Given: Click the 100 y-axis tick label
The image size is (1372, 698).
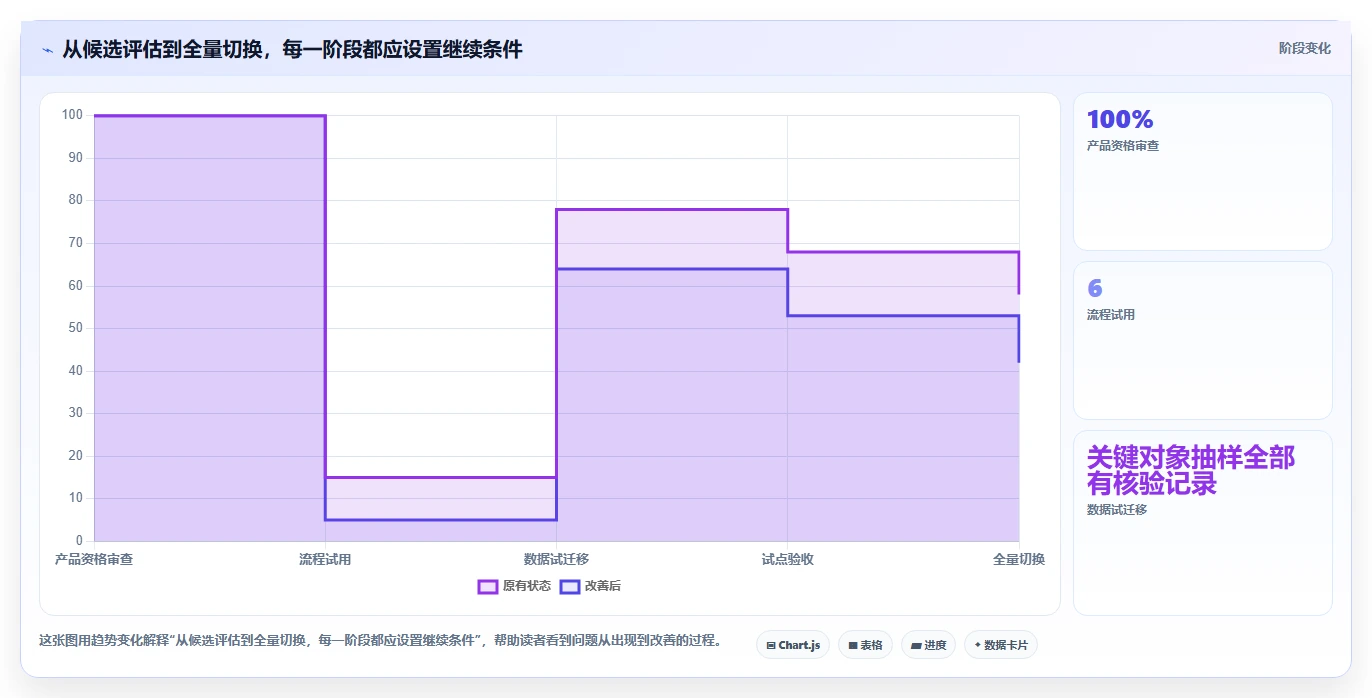Looking at the screenshot, I should click(72, 115).
